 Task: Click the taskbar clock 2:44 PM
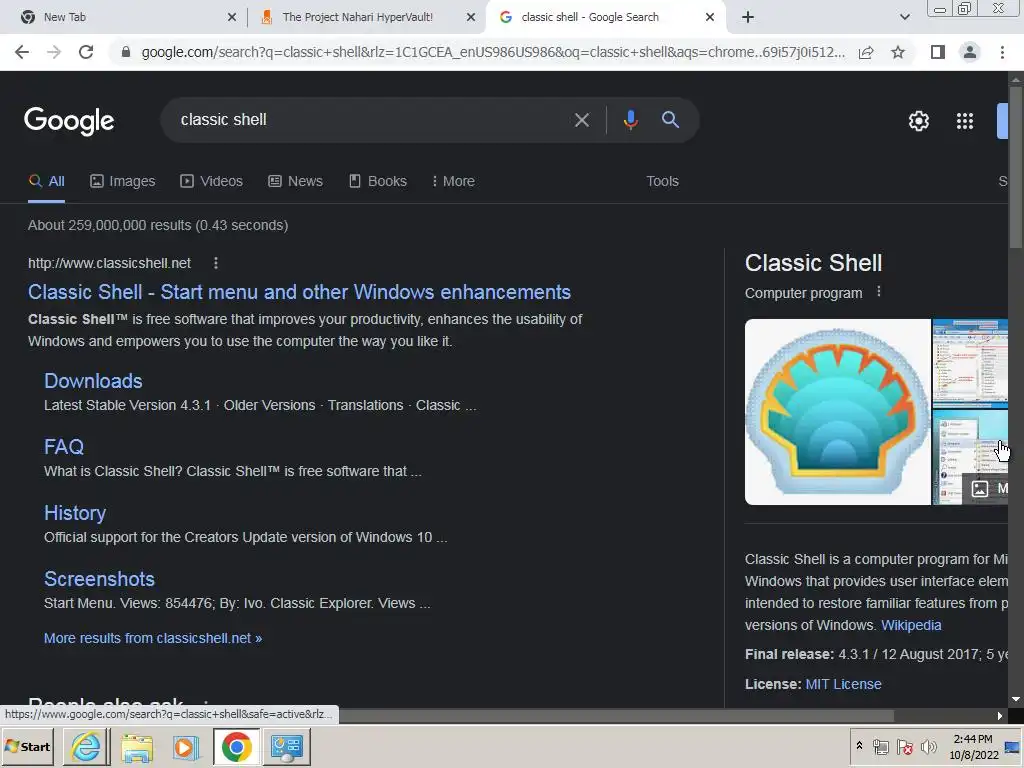973,746
